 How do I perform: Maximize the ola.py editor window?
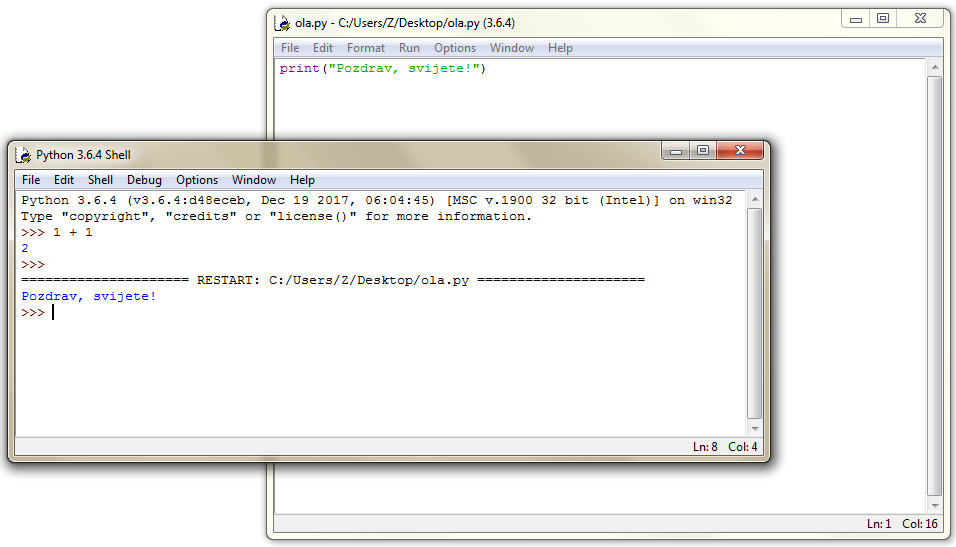[883, 19]
